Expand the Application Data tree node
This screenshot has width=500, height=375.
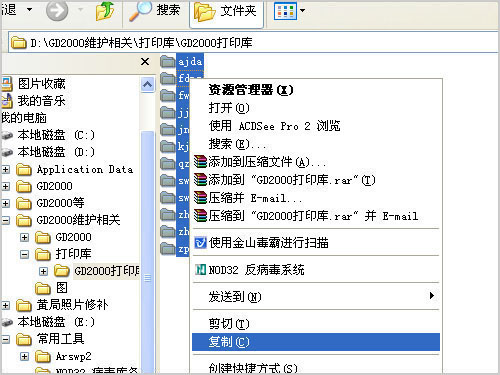[x=6, y=169]
